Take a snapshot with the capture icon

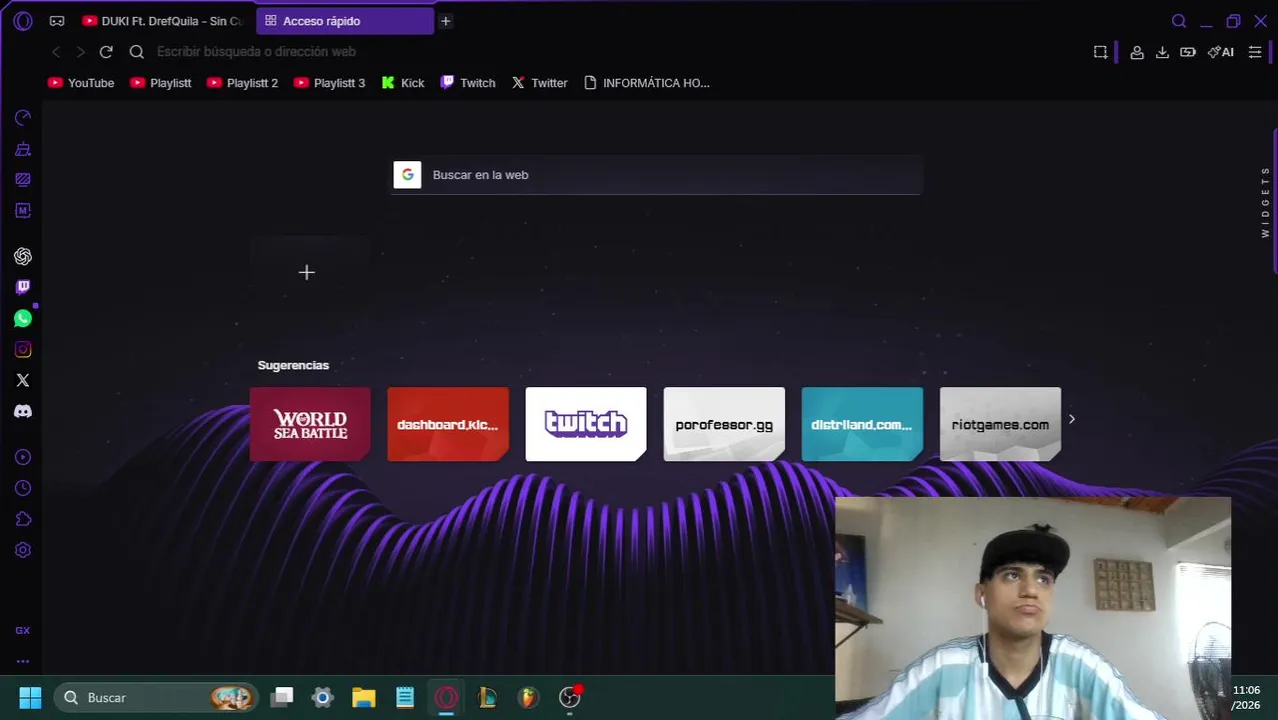click(1100, 52)
